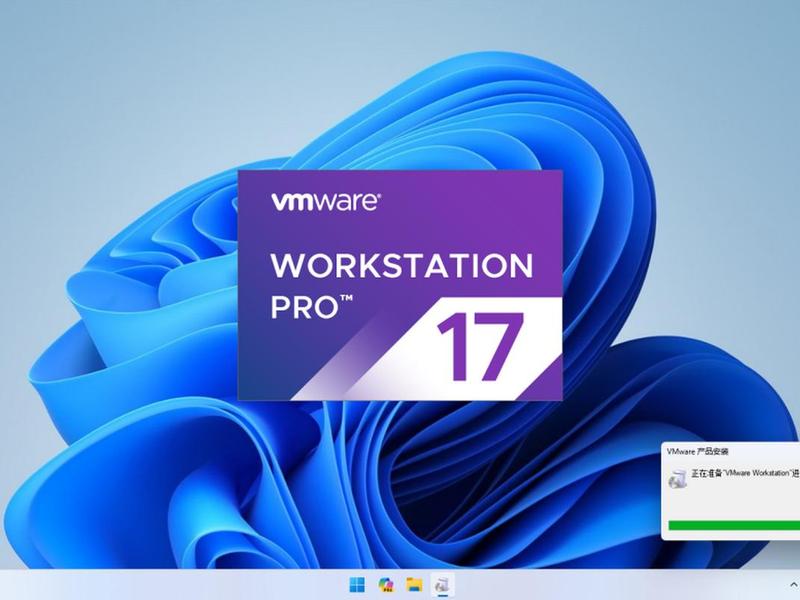Image resolution: width=800 pixels, height=600 pixels.
Task: Click the "VMware 产品安装" dialog title
Action: 697,452
